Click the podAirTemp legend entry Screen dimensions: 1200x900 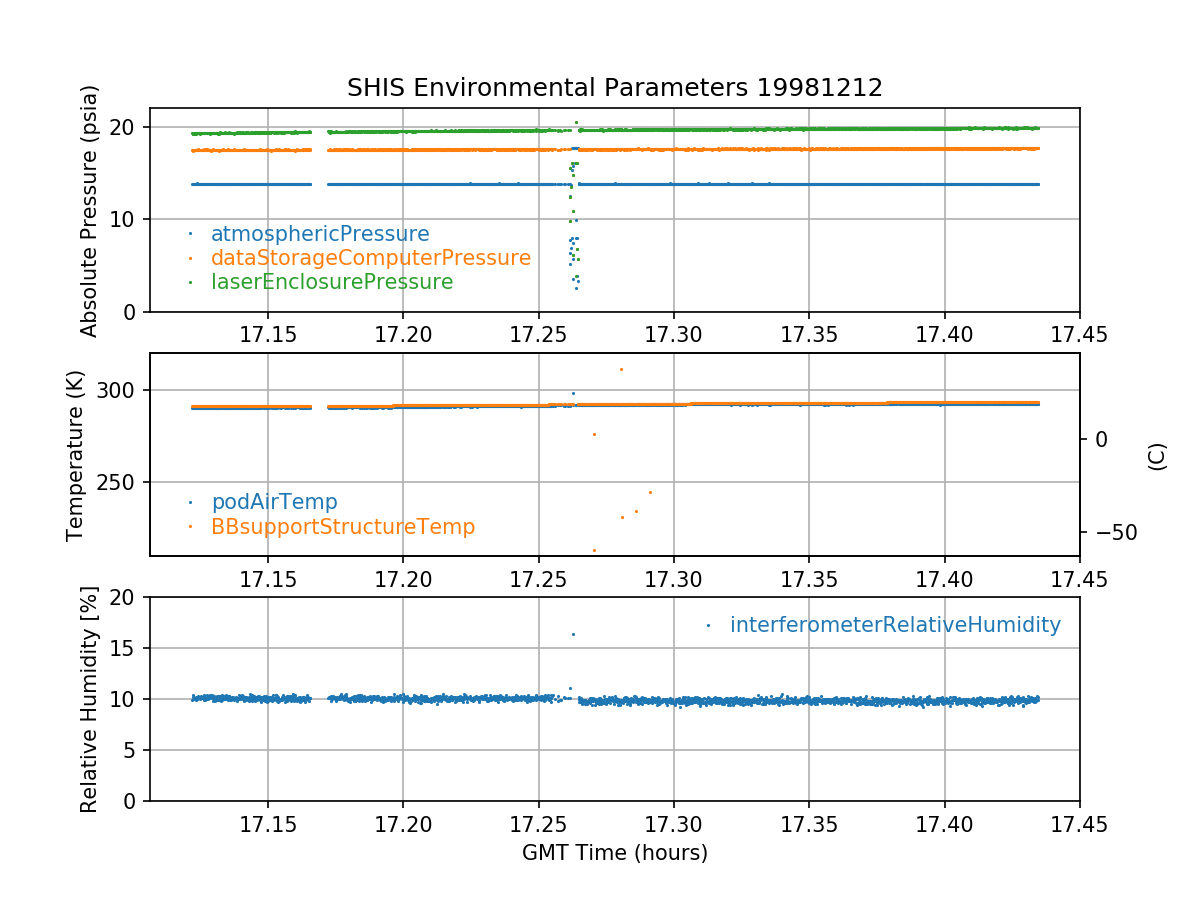pyautogui.click(x=274, y=502)
